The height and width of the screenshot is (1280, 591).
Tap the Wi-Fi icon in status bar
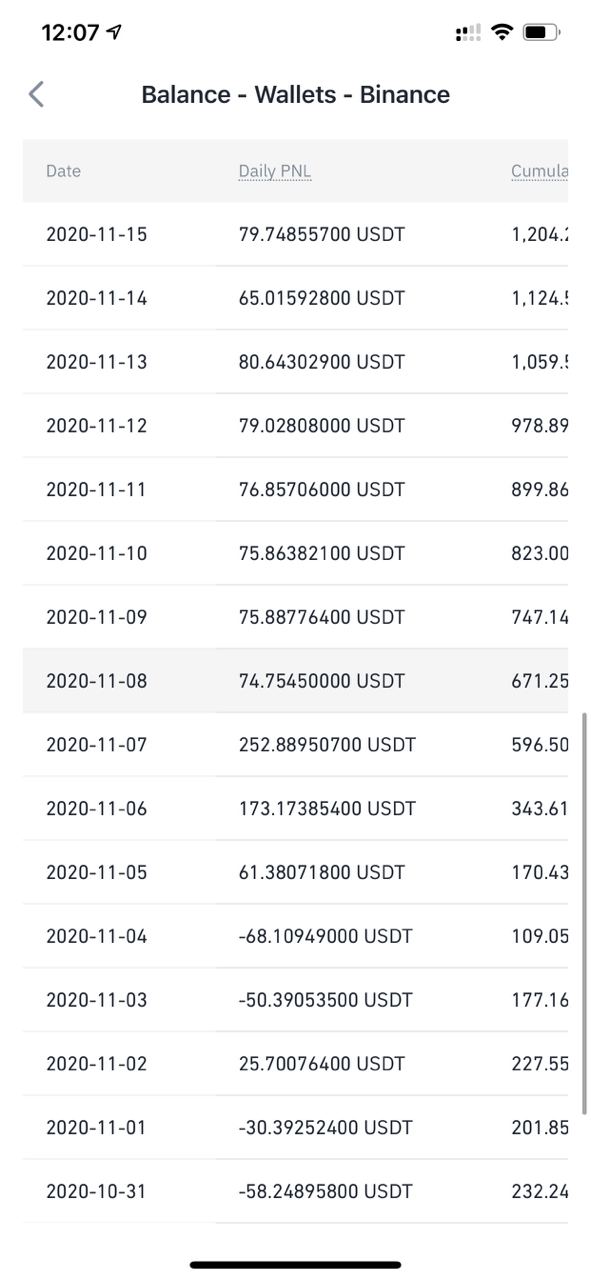tap(501, 32)
